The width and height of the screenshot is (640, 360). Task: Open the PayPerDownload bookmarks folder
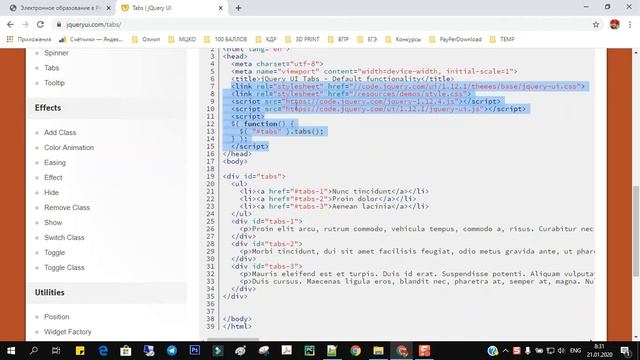(x=456, y=39)
